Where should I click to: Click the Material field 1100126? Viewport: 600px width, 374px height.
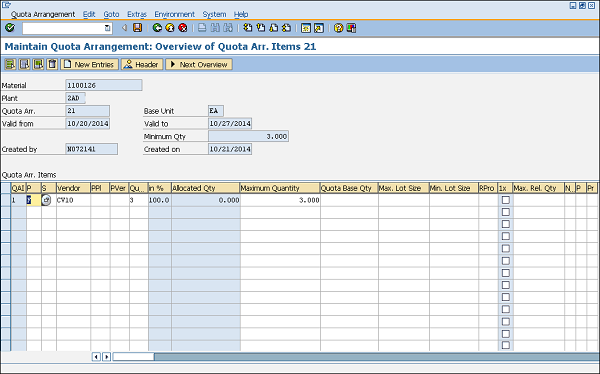pos(104,85)
